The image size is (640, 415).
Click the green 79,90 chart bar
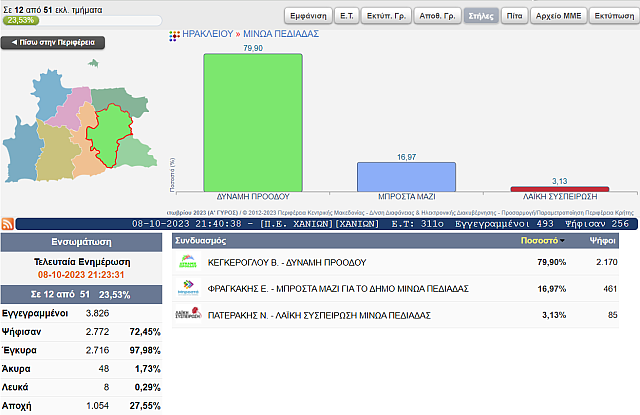tap(252, 120)
